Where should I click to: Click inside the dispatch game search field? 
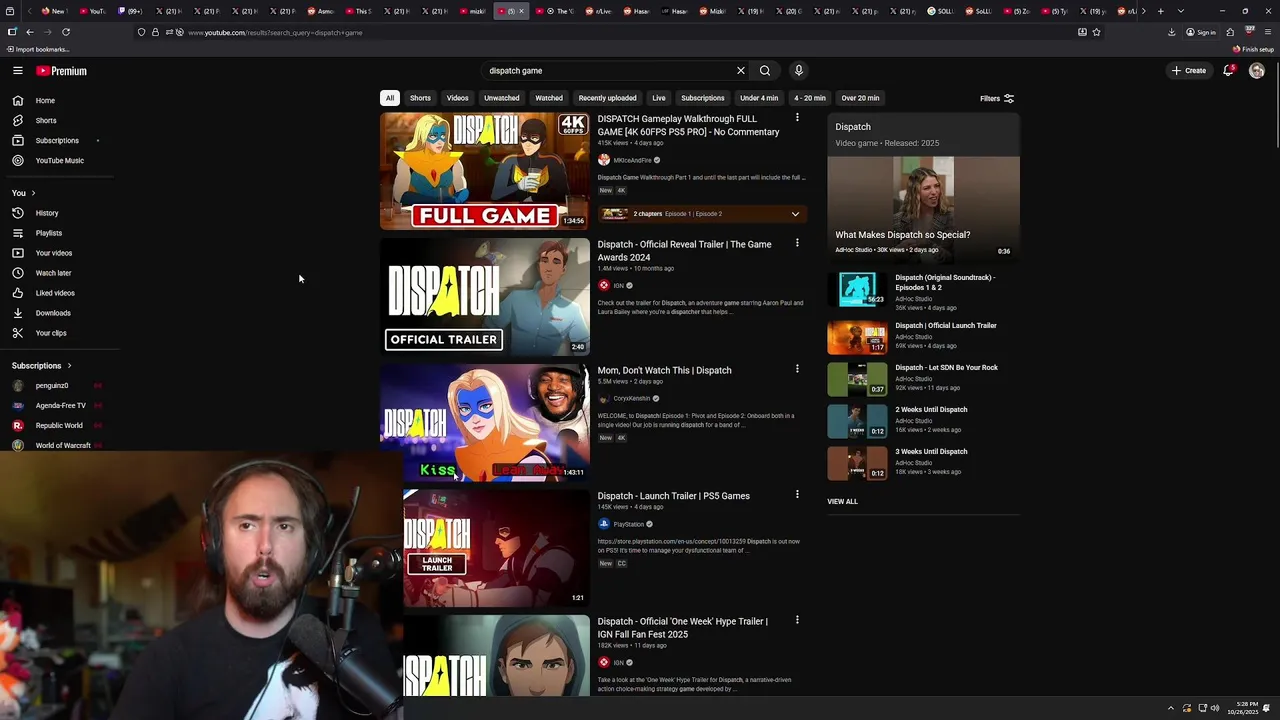[608, 71]
